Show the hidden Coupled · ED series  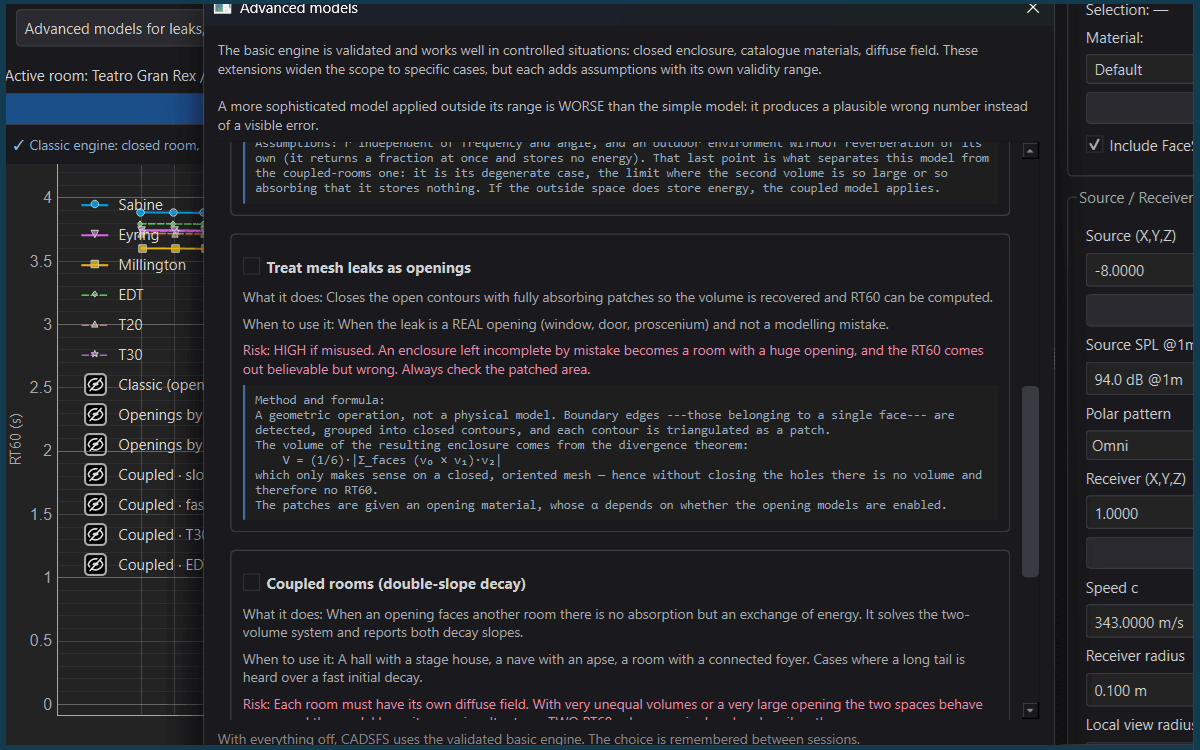point(95,565)
